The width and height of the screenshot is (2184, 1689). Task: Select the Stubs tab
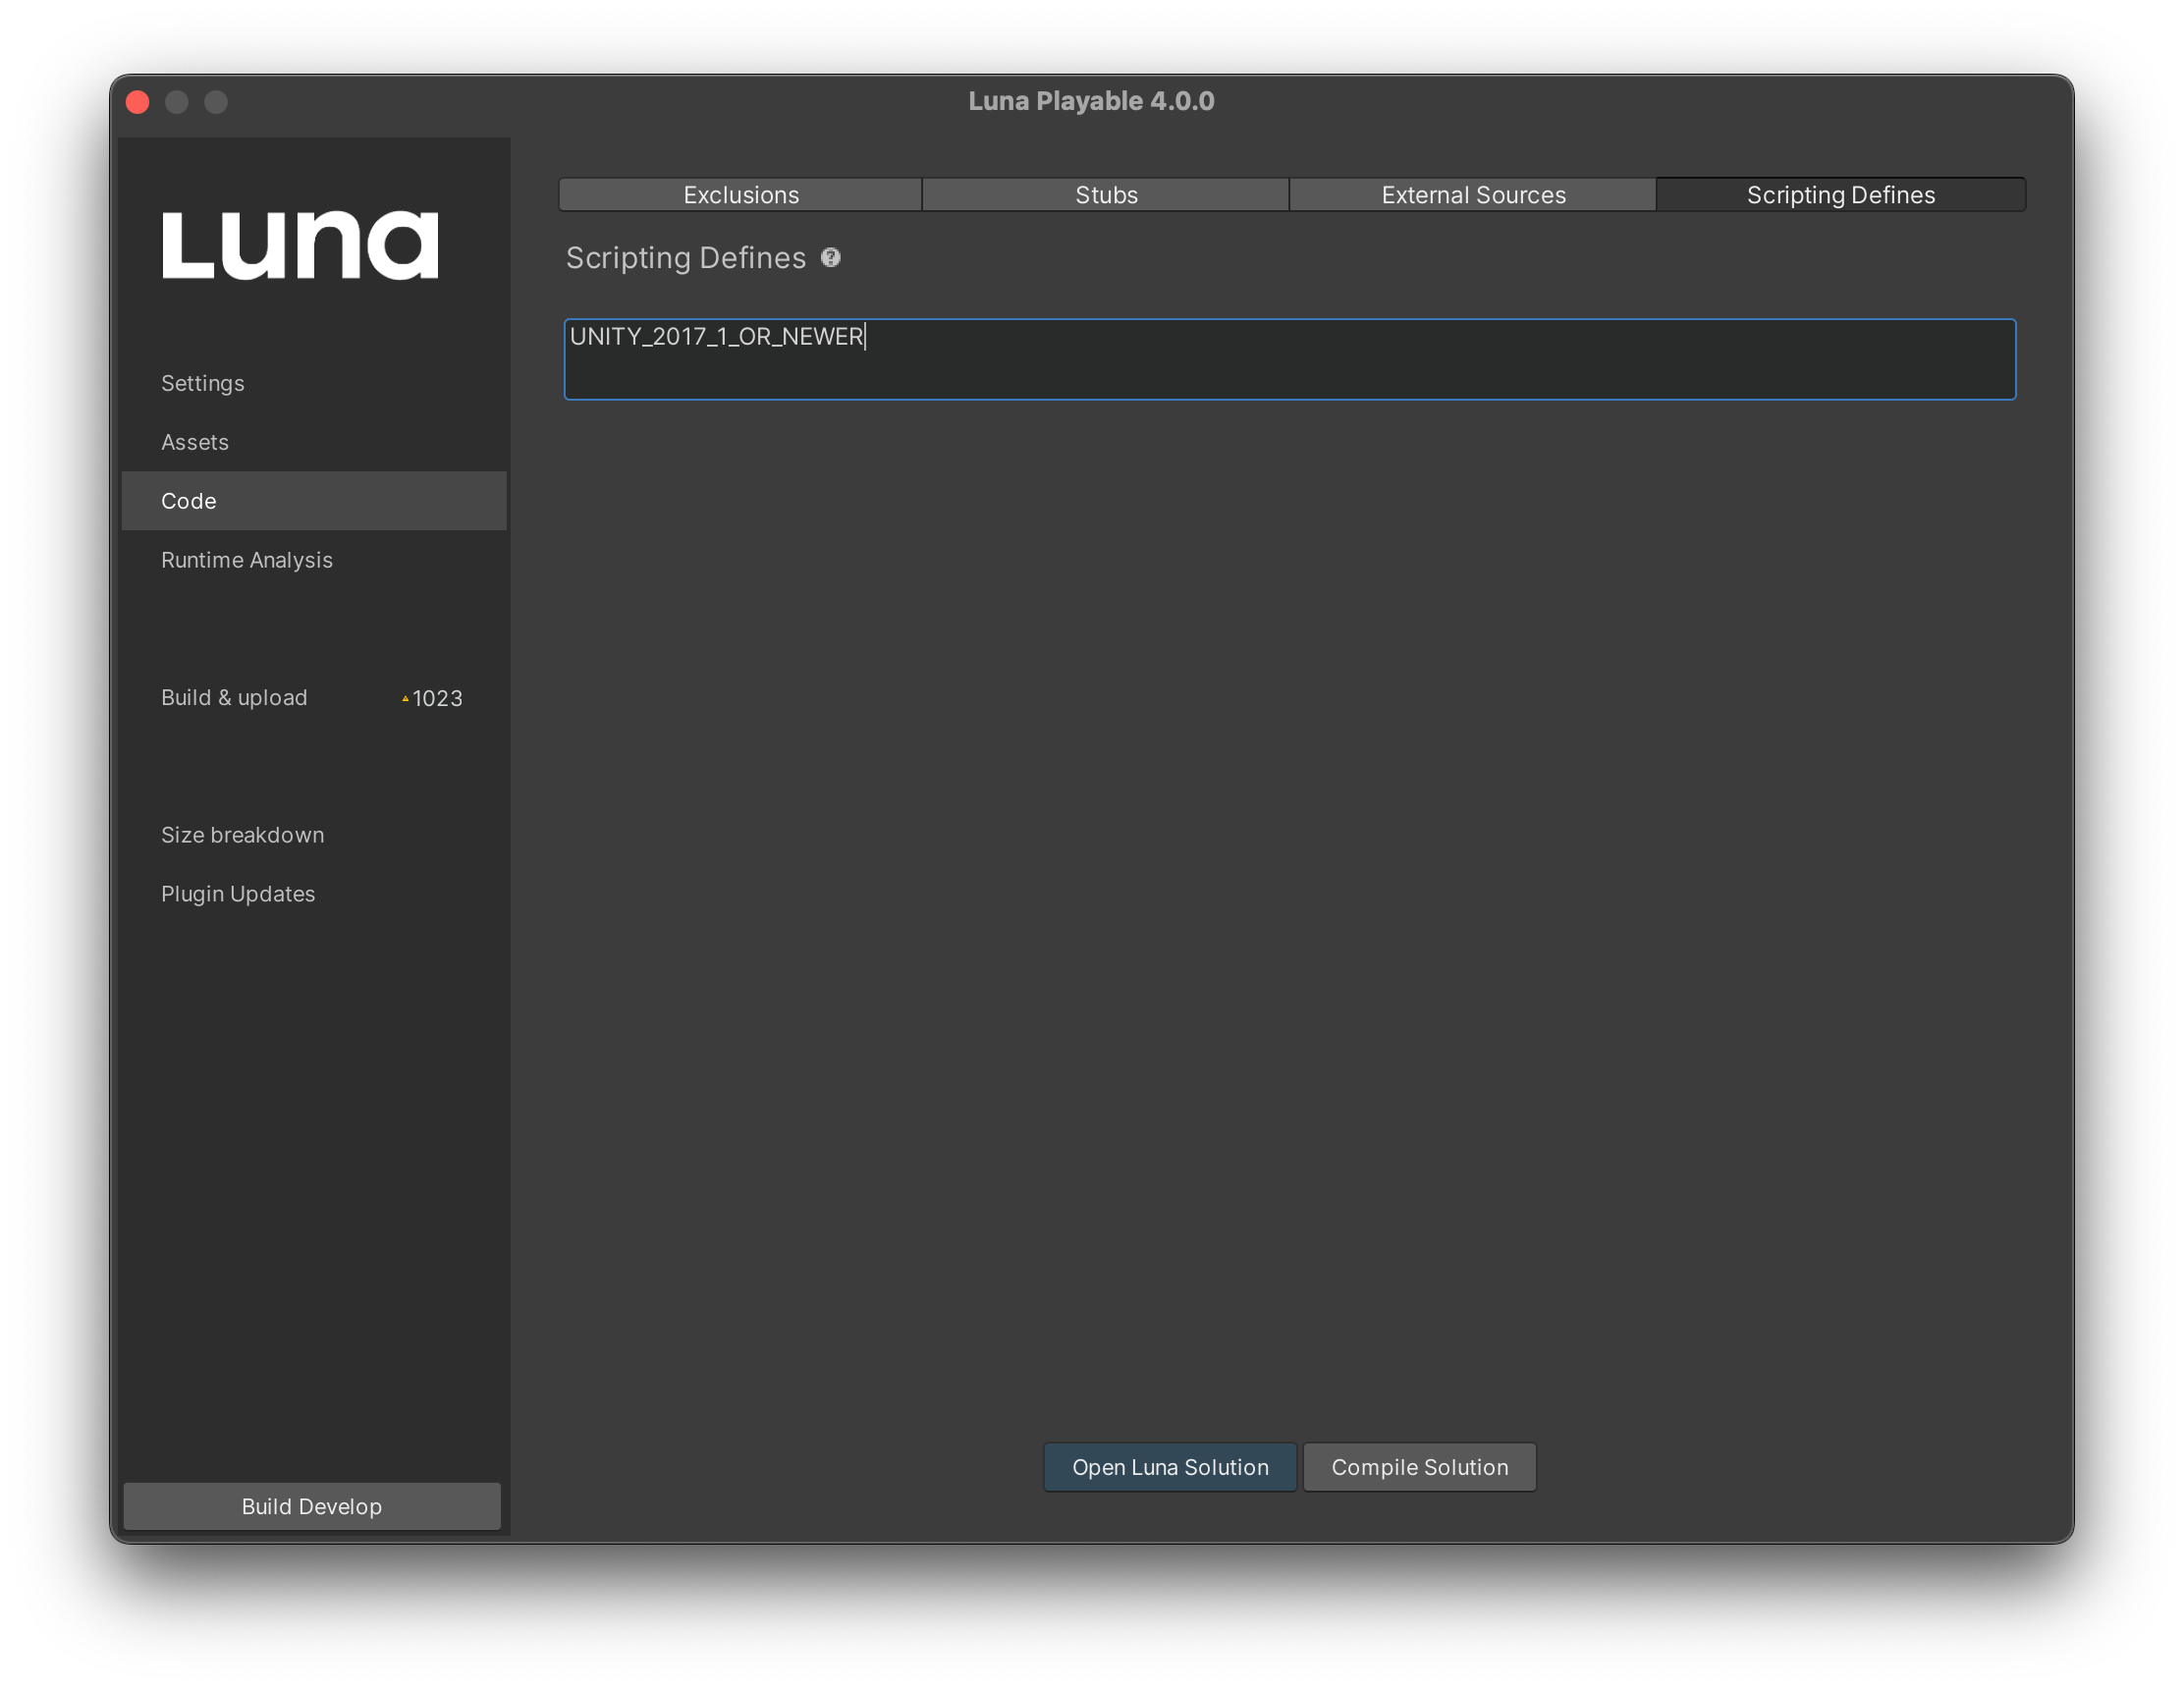[1105, 193]
